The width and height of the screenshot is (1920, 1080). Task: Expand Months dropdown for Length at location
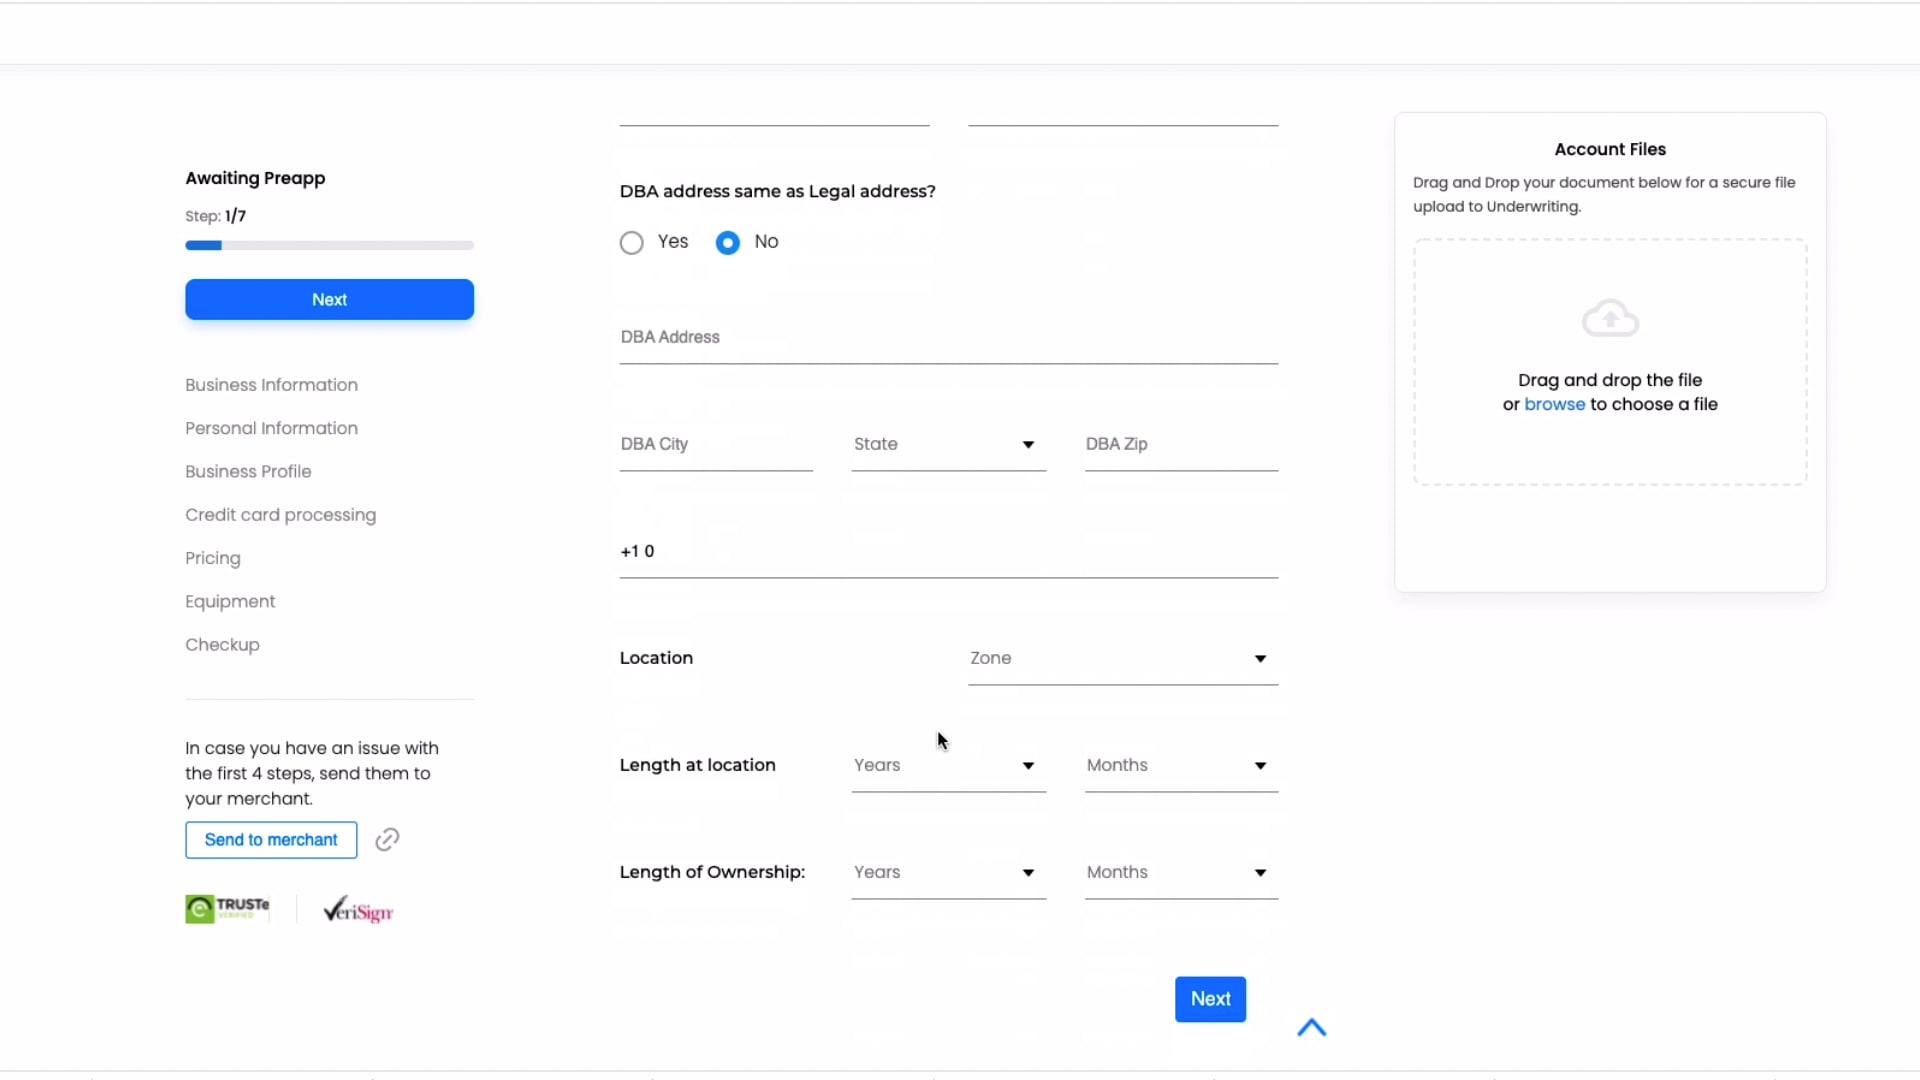tap(1181, 766)
